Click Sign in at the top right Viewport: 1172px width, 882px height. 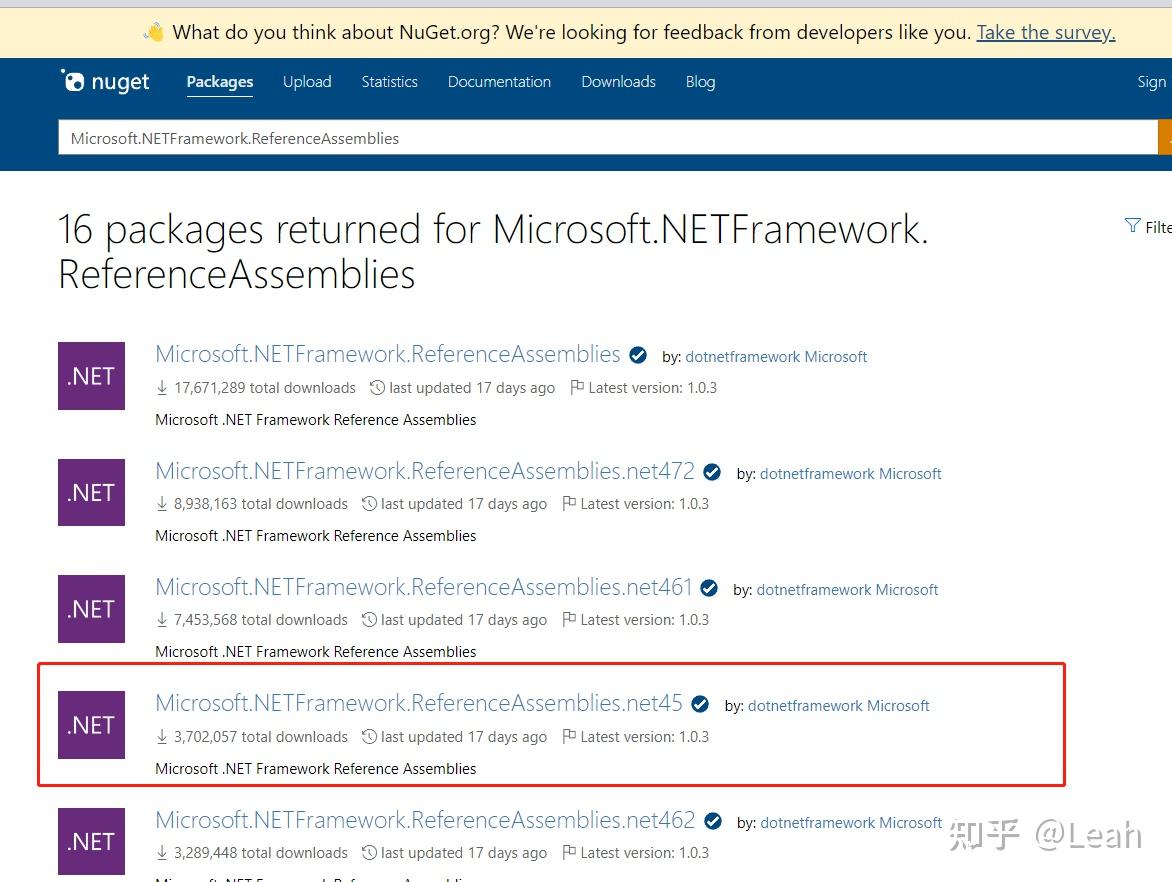1152,81
